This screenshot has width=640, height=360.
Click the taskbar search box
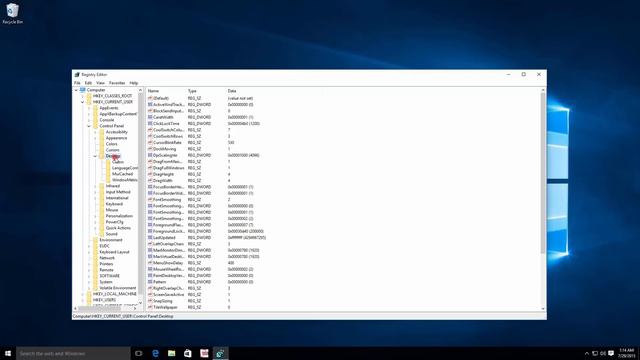tap(73, 353)
